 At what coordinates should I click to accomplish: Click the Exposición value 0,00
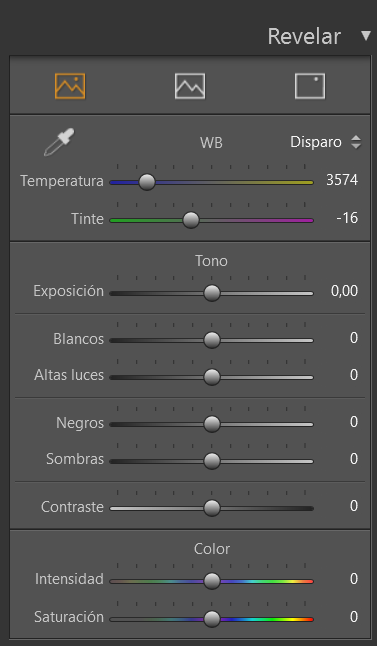click(x=344, y=291)
